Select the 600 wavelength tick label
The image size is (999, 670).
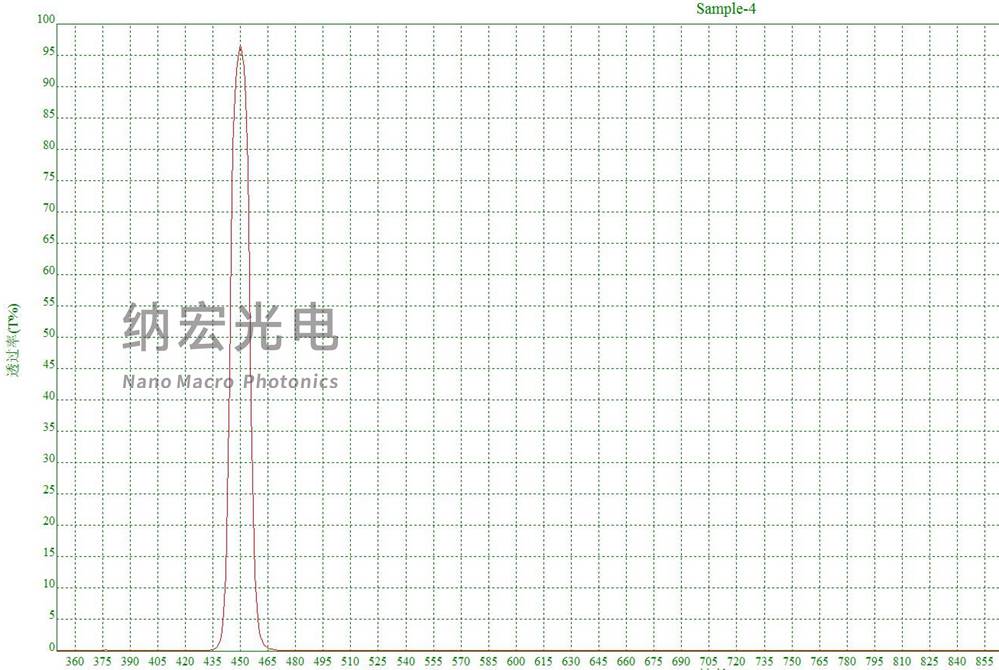pyautogui.click(x=517, y=662)
